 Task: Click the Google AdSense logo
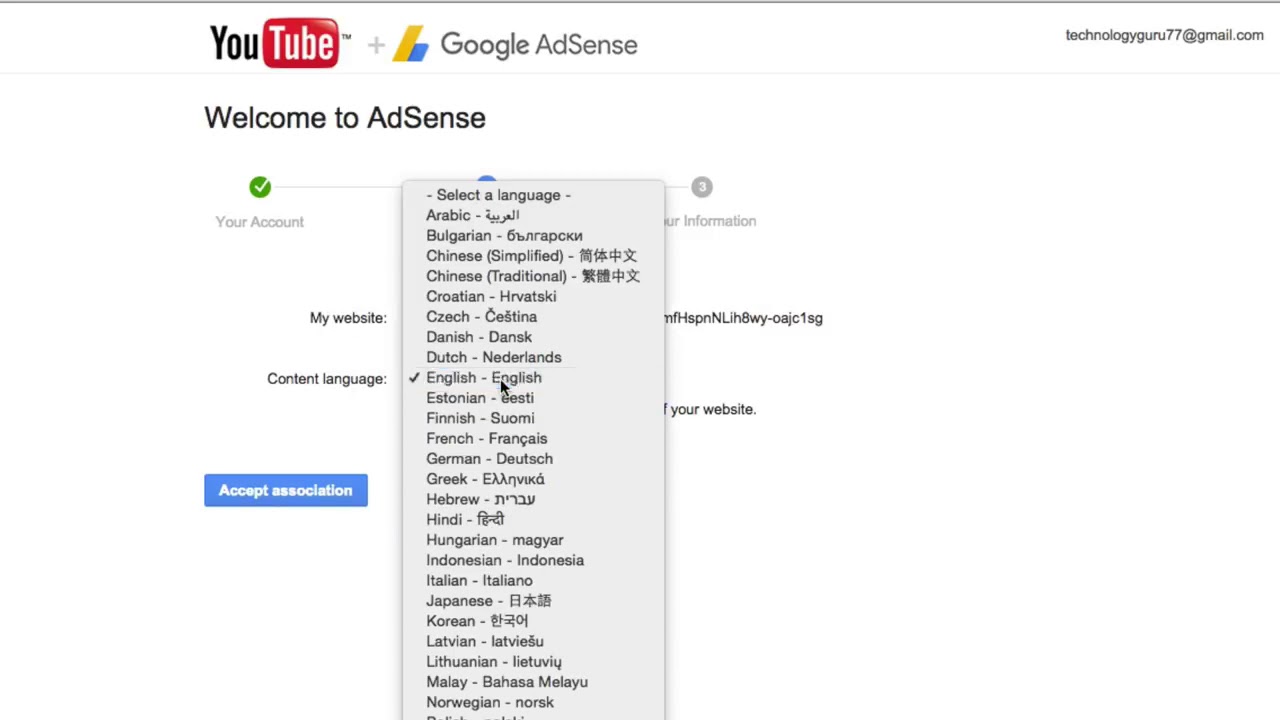pos(515,45)
